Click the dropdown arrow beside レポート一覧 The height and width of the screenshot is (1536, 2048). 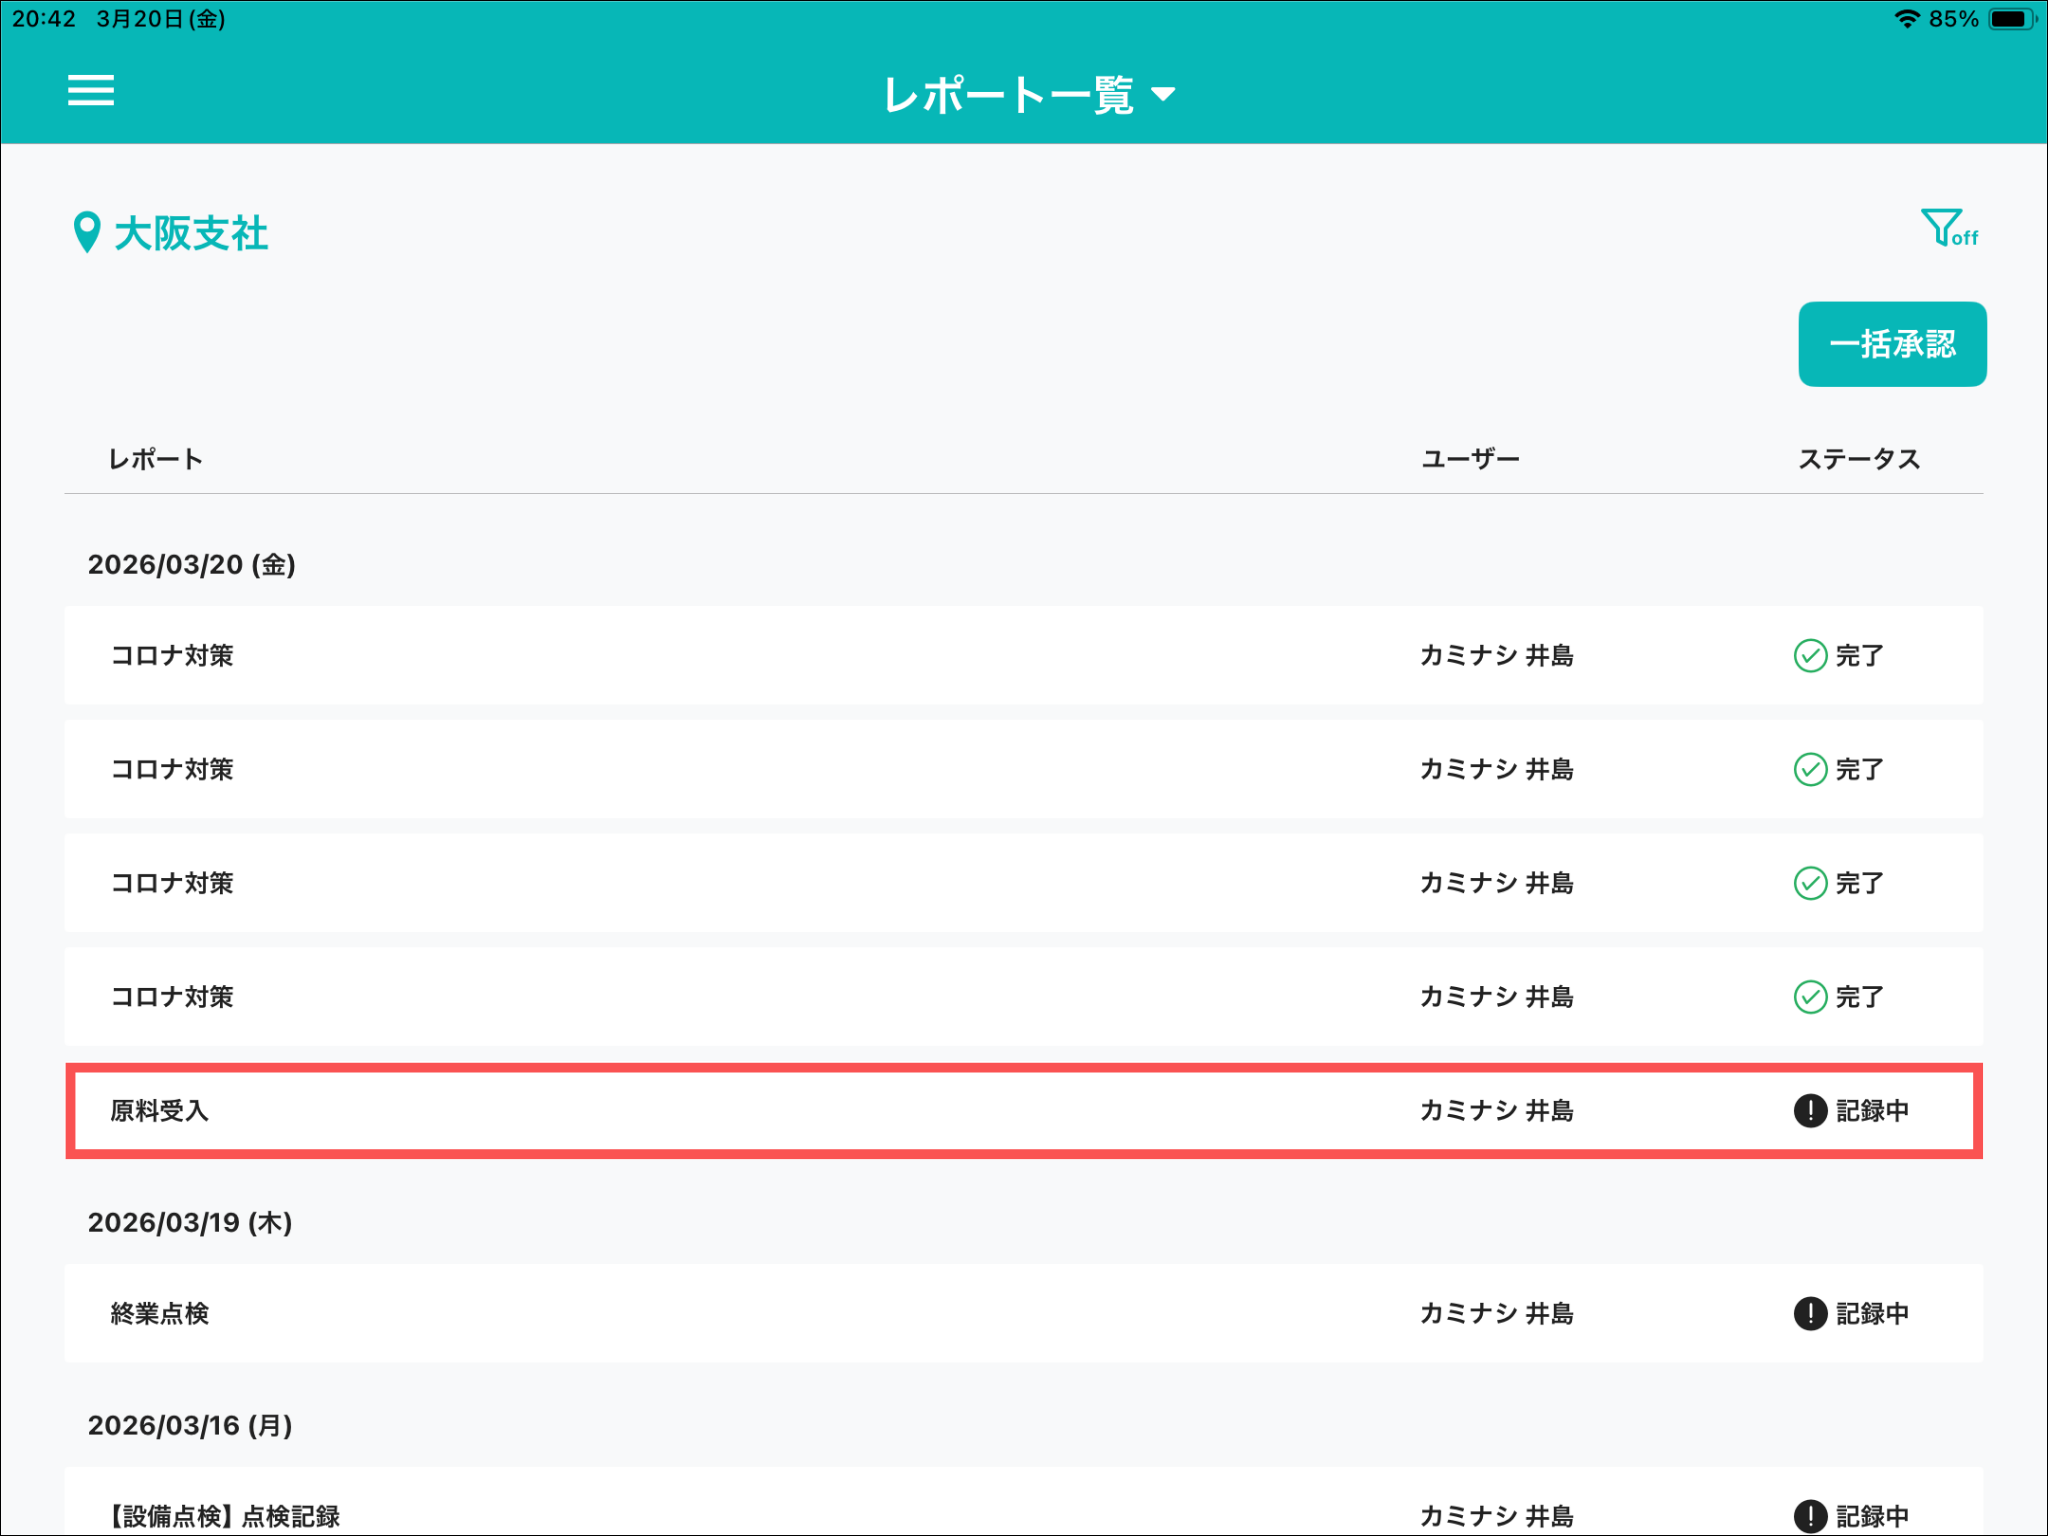(1163, 95)
